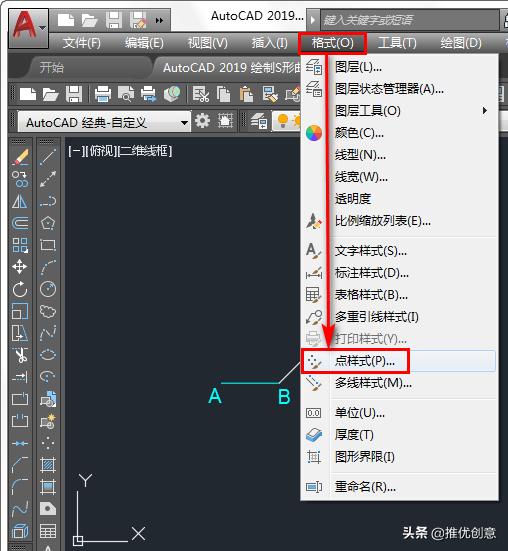Select the Rotate tool
The width and height of the screenshot is (508, 551).
click(x=20, y=289)
